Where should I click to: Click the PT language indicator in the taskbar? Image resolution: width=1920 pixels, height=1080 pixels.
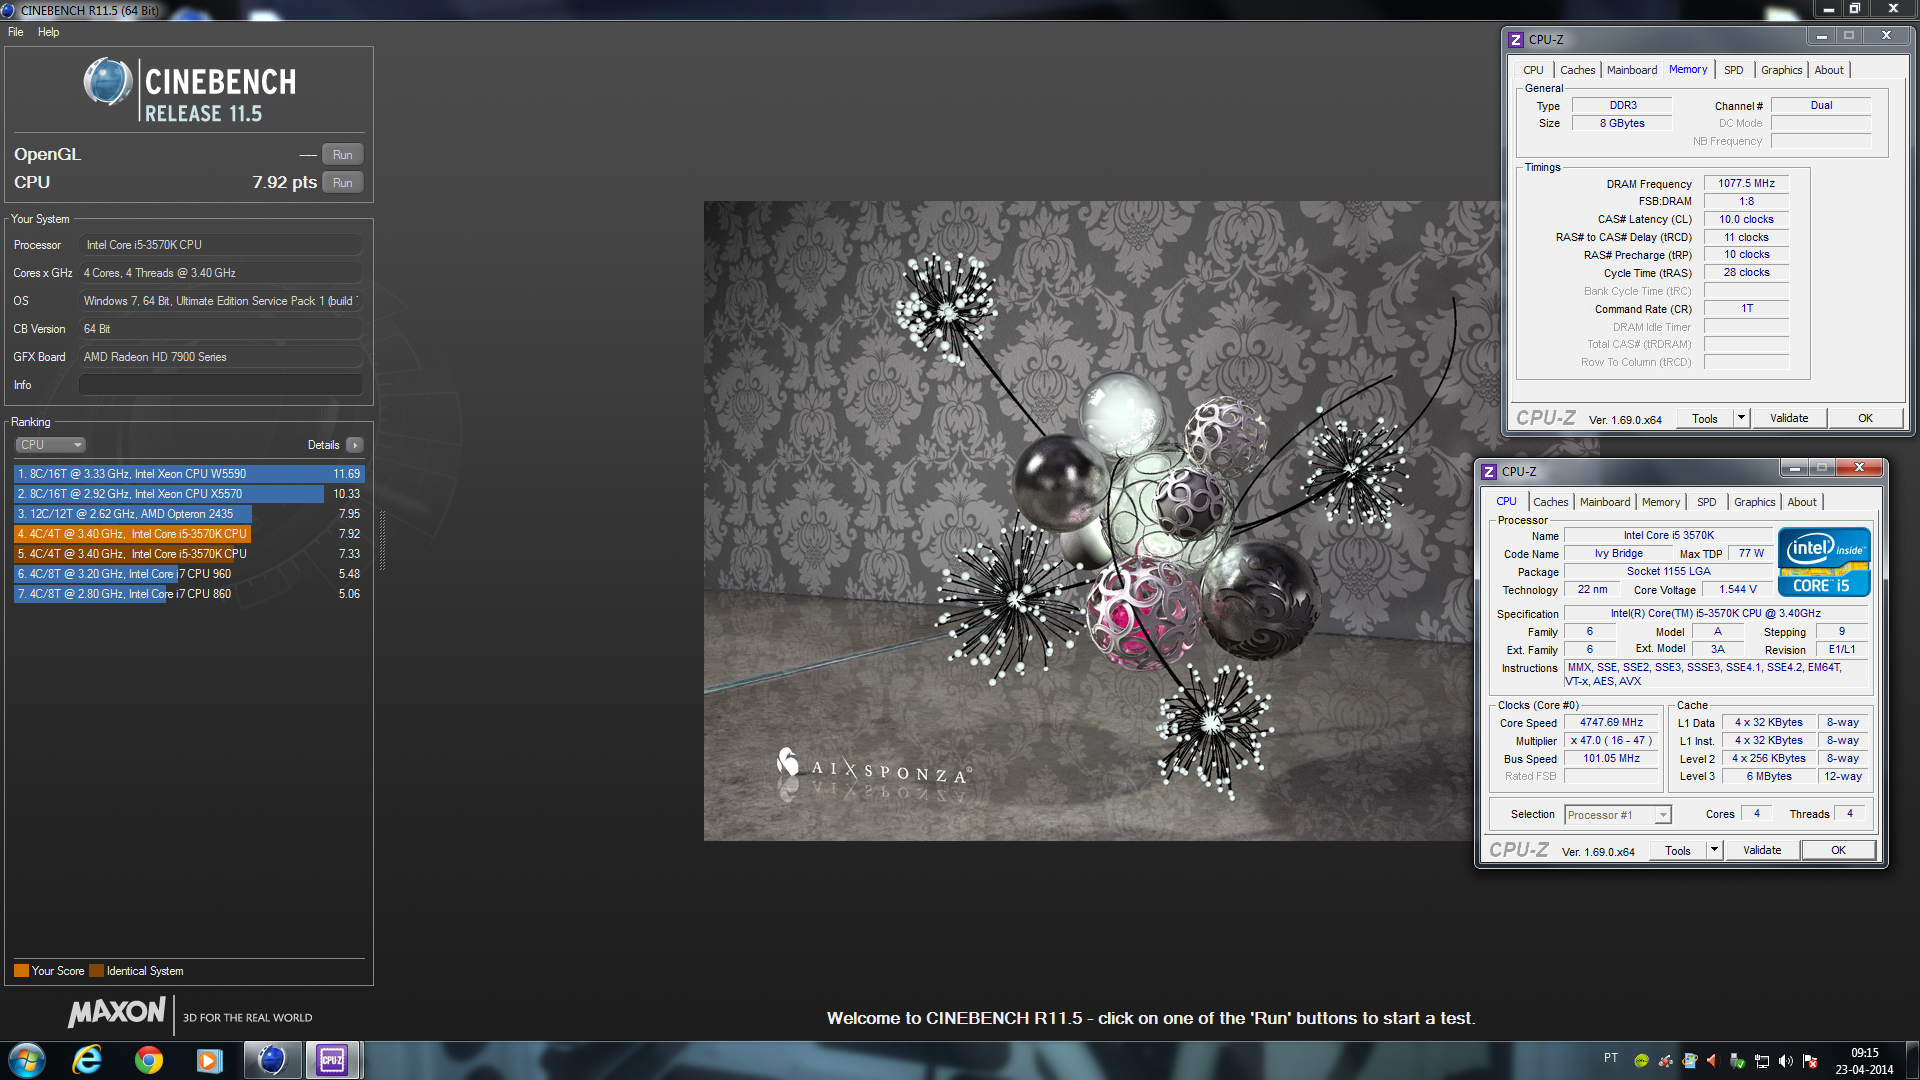(x=1611, y=1058)
